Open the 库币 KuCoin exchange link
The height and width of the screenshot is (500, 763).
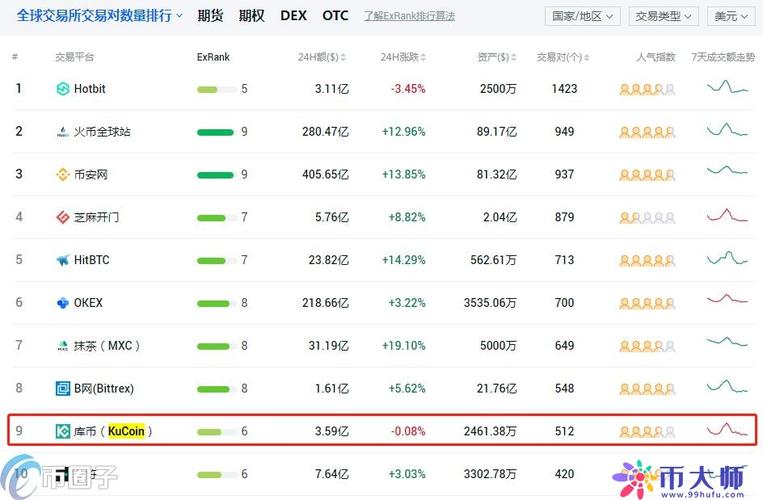pos(113,431)
